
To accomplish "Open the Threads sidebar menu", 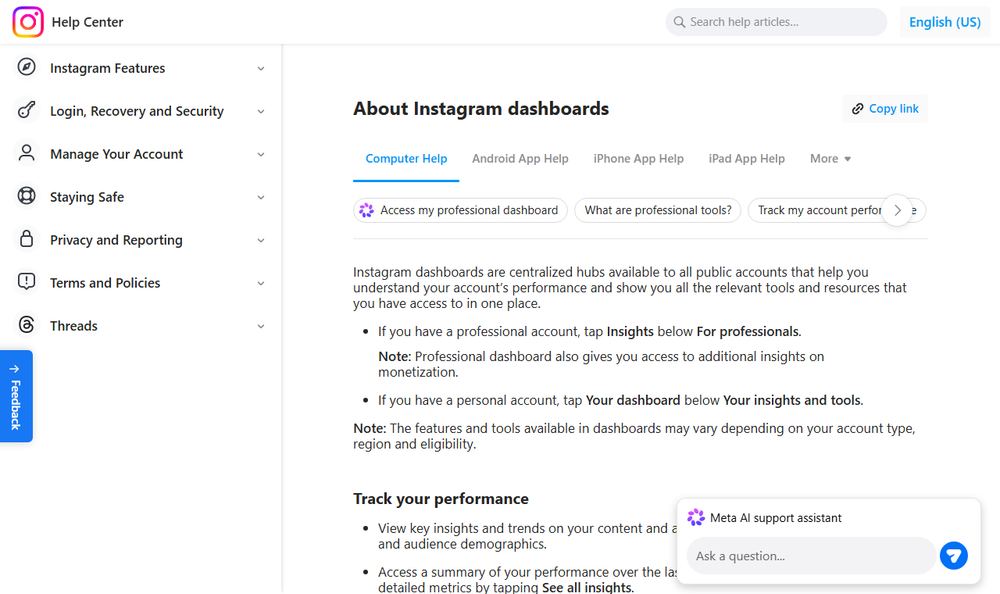I will 141,326.
